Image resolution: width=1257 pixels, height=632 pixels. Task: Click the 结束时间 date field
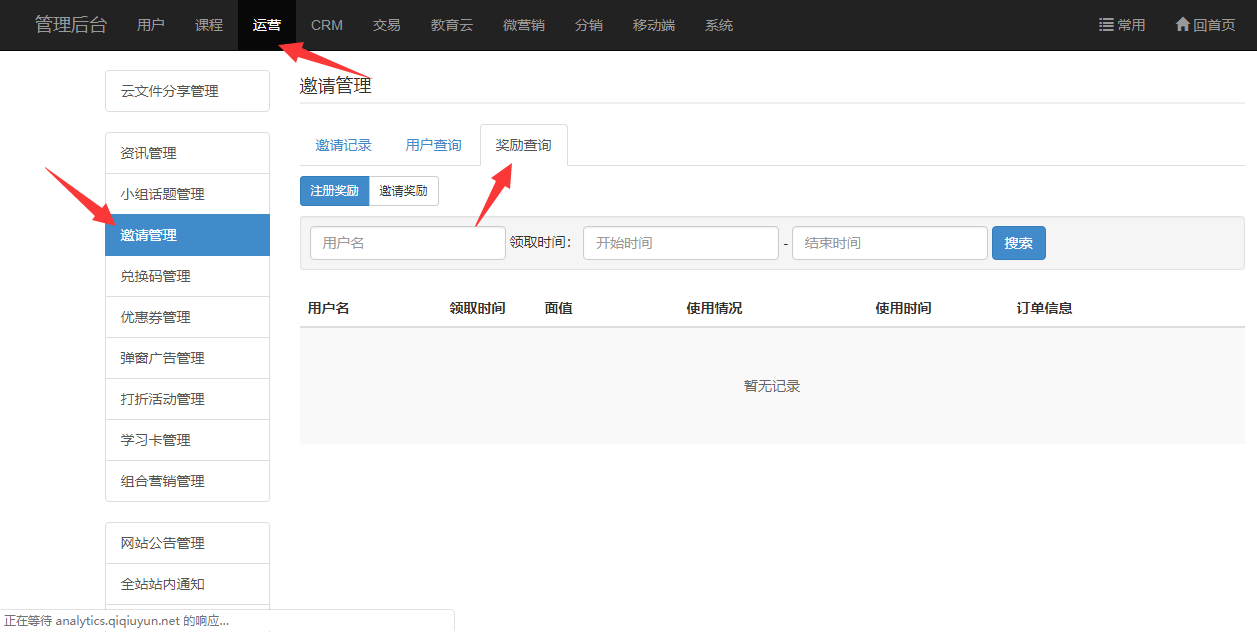click(889, 243)
